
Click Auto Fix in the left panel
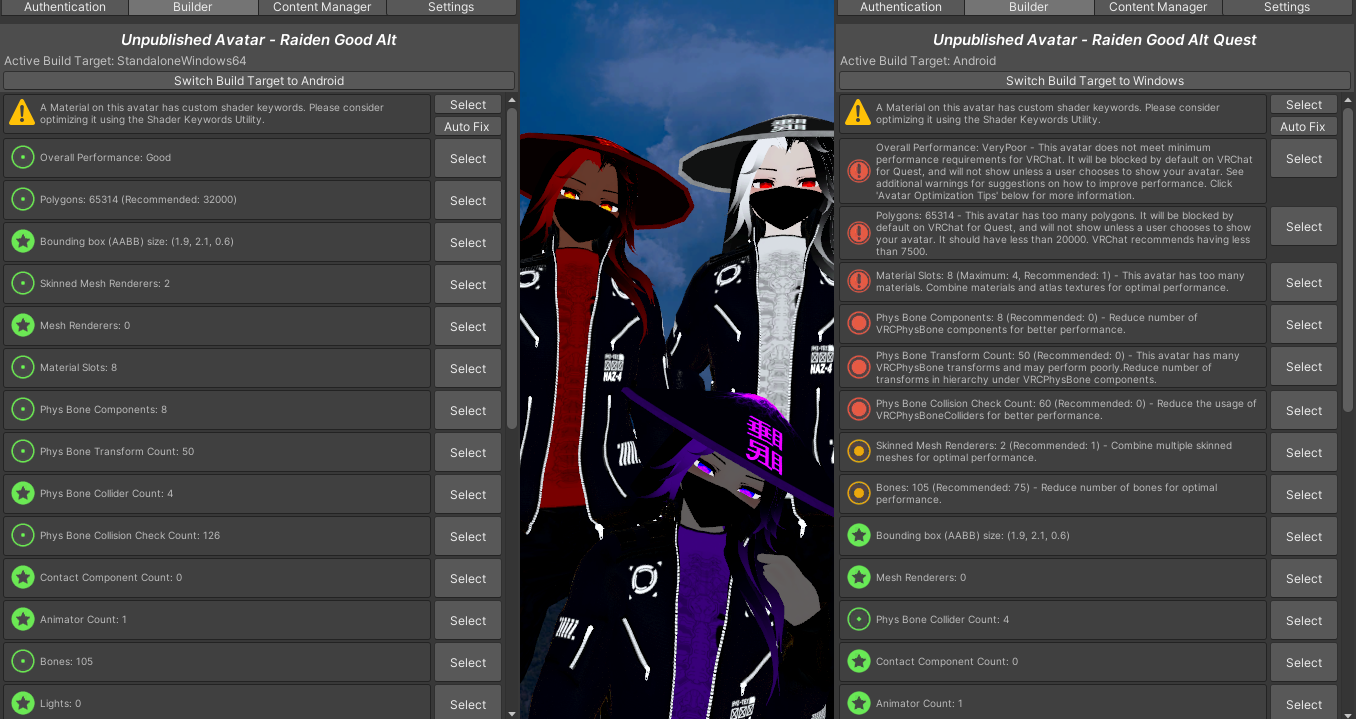[x=467, y=126]
